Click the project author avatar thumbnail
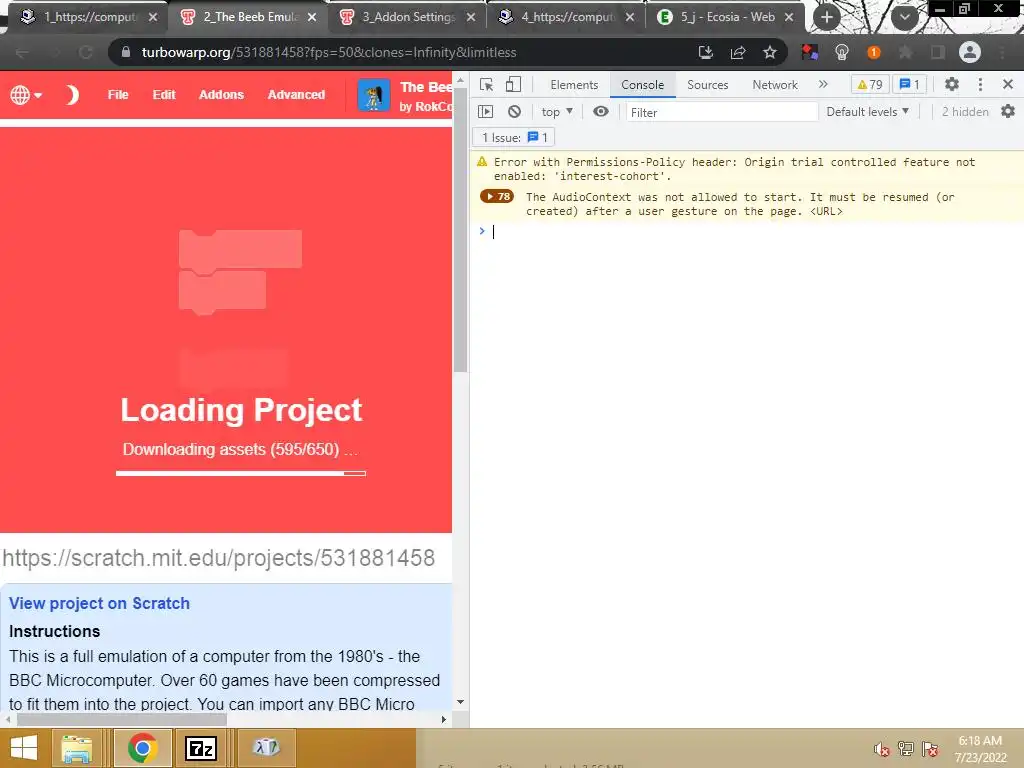Screen dimensions: 1024x768 (x=374, y=95)
